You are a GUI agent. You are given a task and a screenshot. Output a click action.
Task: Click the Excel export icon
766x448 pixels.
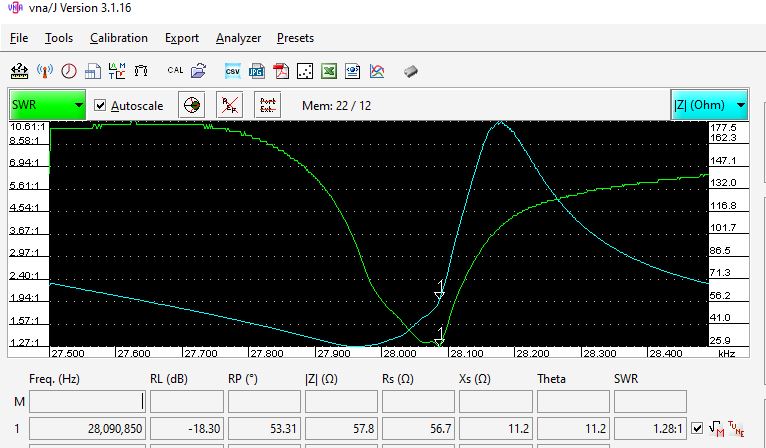329,71
